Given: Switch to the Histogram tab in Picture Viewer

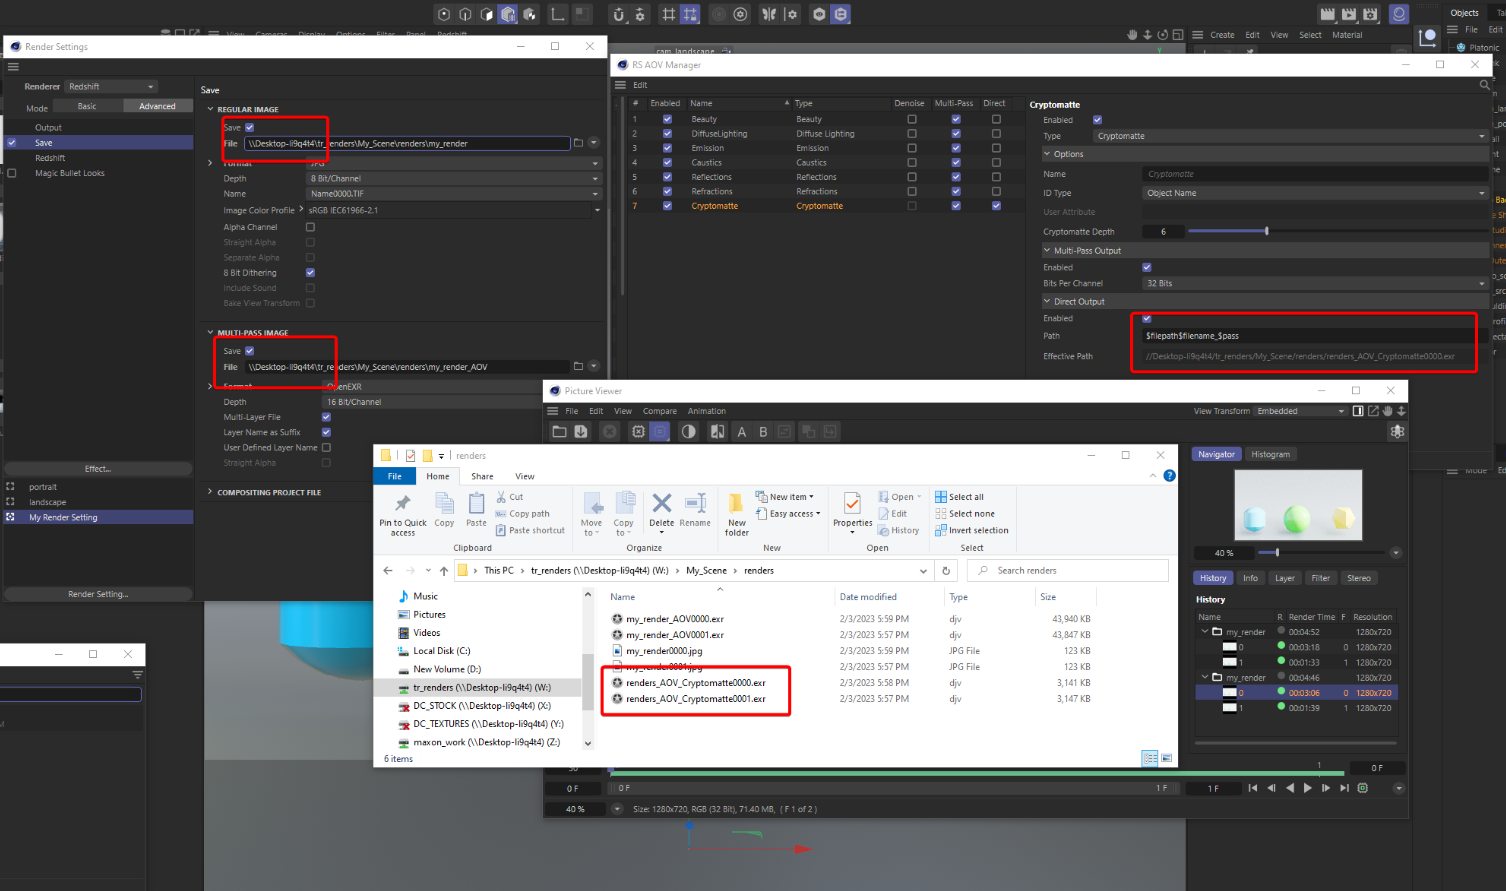Looking at the screenshot, I should (x=1271, y=454).
